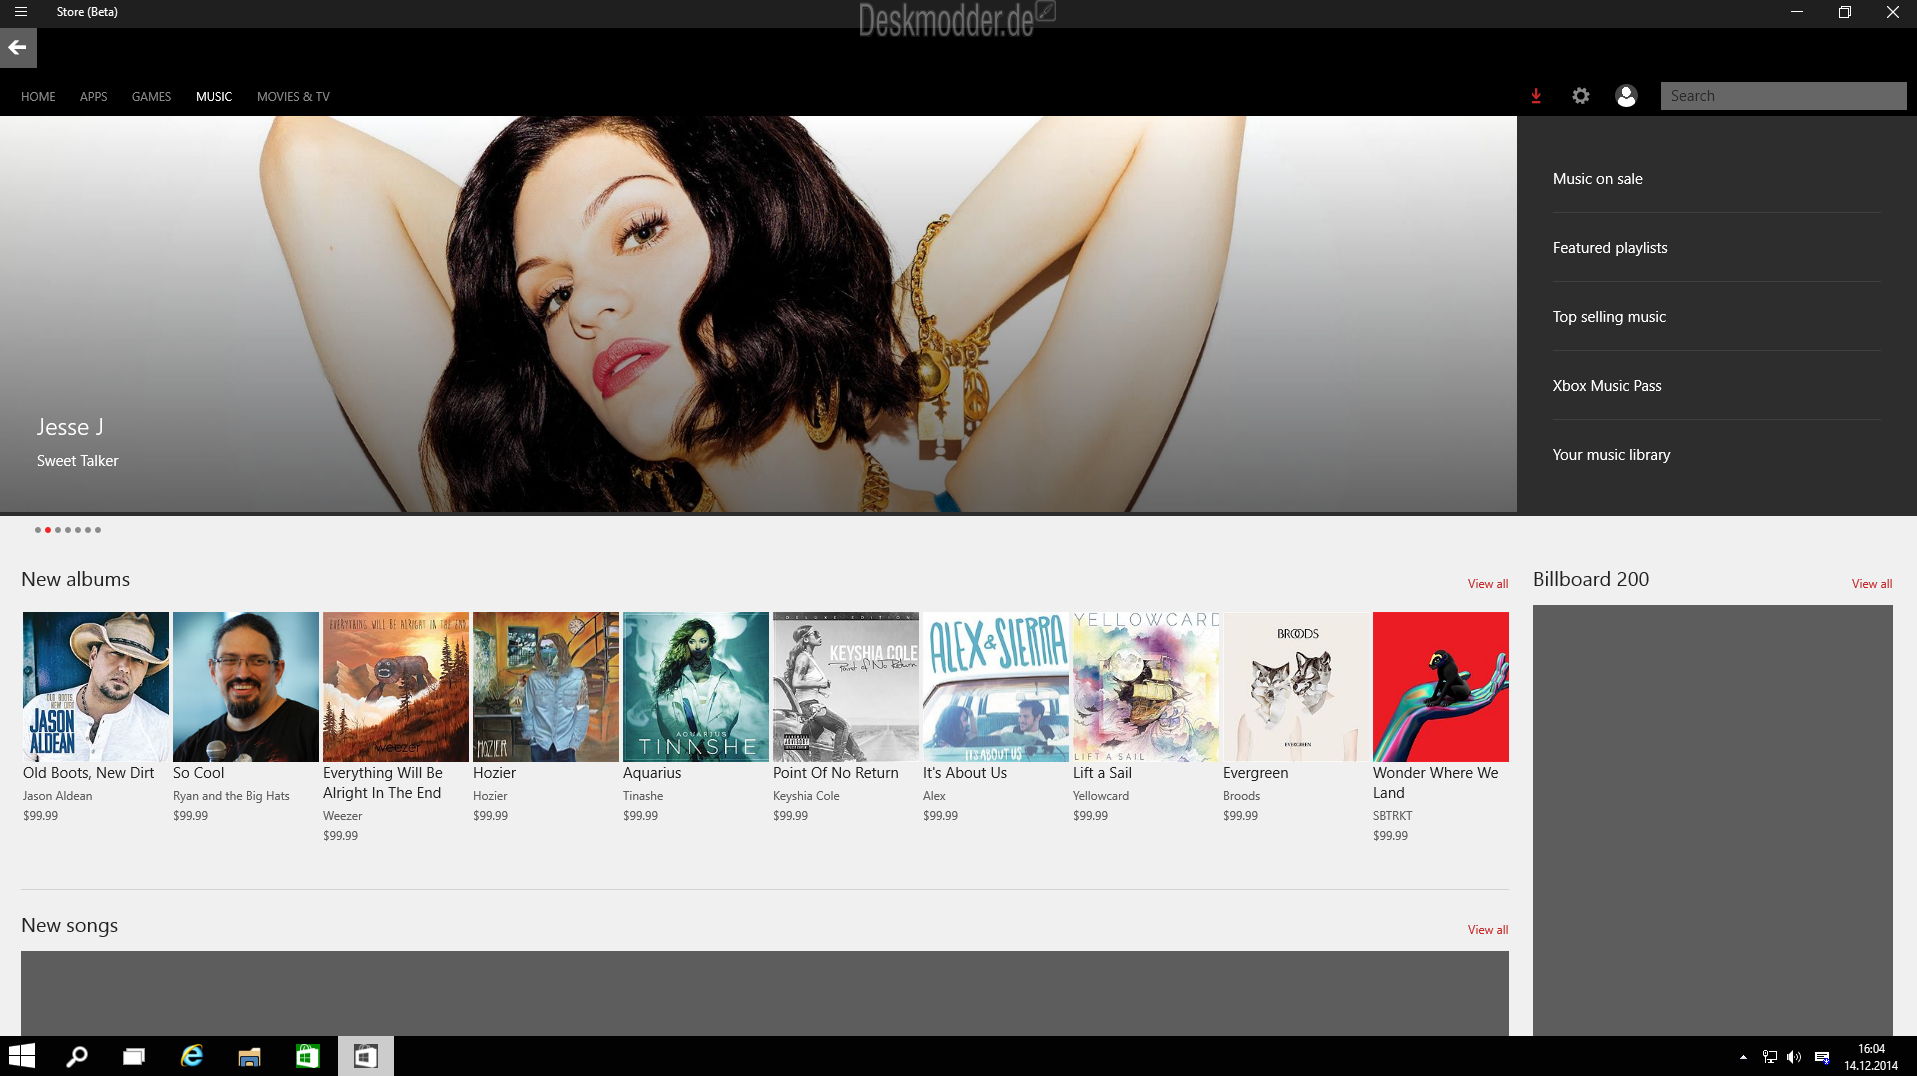Switch to the HOME tab
Image resolution: width=1917 pixels, height=1076 pixels.
coord(38,97)
